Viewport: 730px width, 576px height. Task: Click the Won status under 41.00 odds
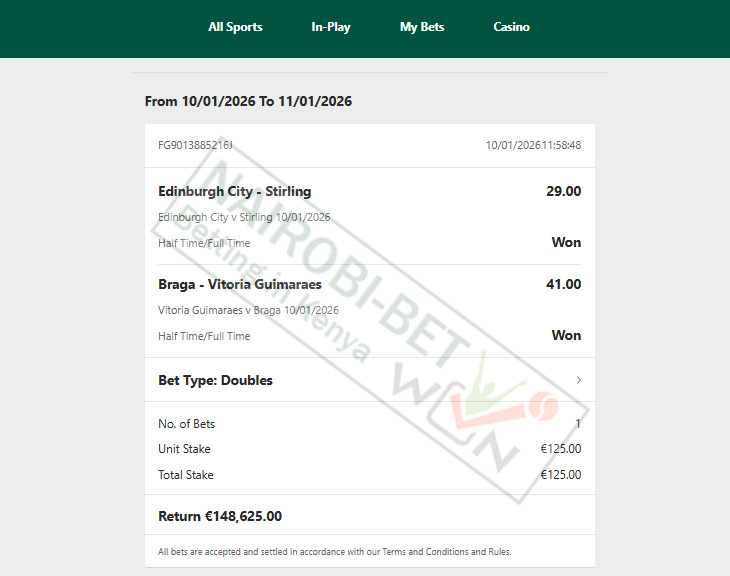[x=566, y=335]
